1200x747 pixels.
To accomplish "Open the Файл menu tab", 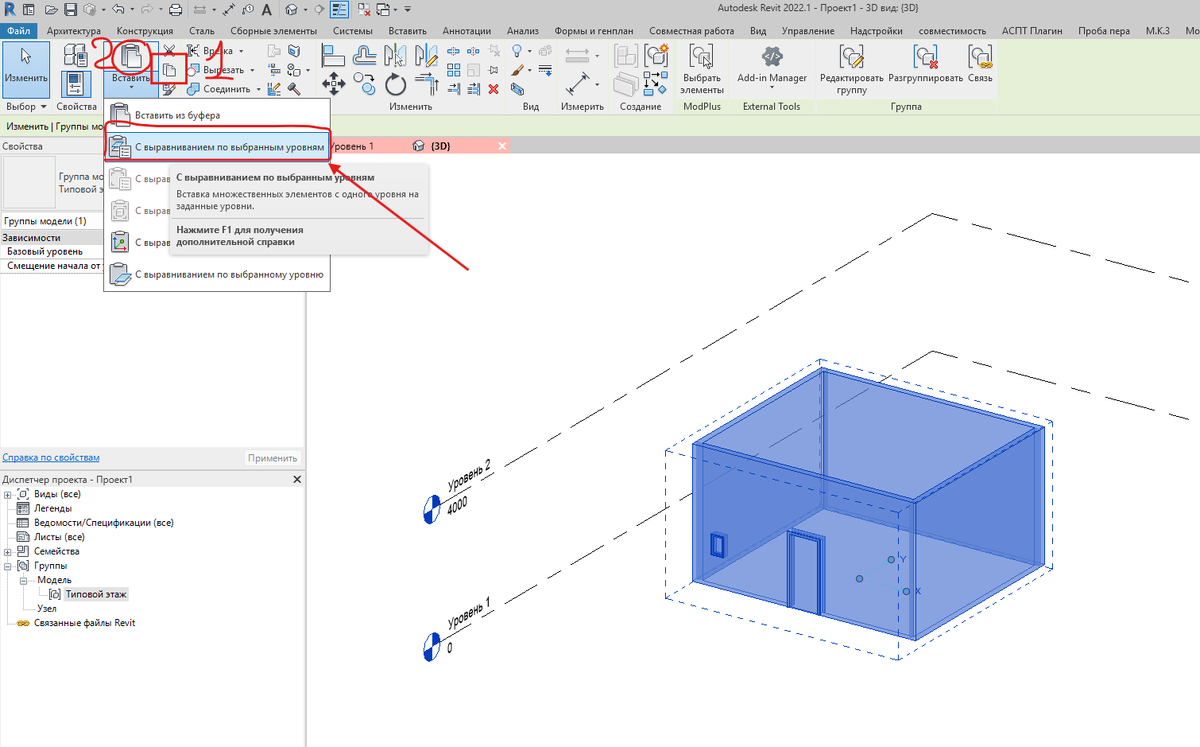I will pyautogui.click(x=16, y=31).
